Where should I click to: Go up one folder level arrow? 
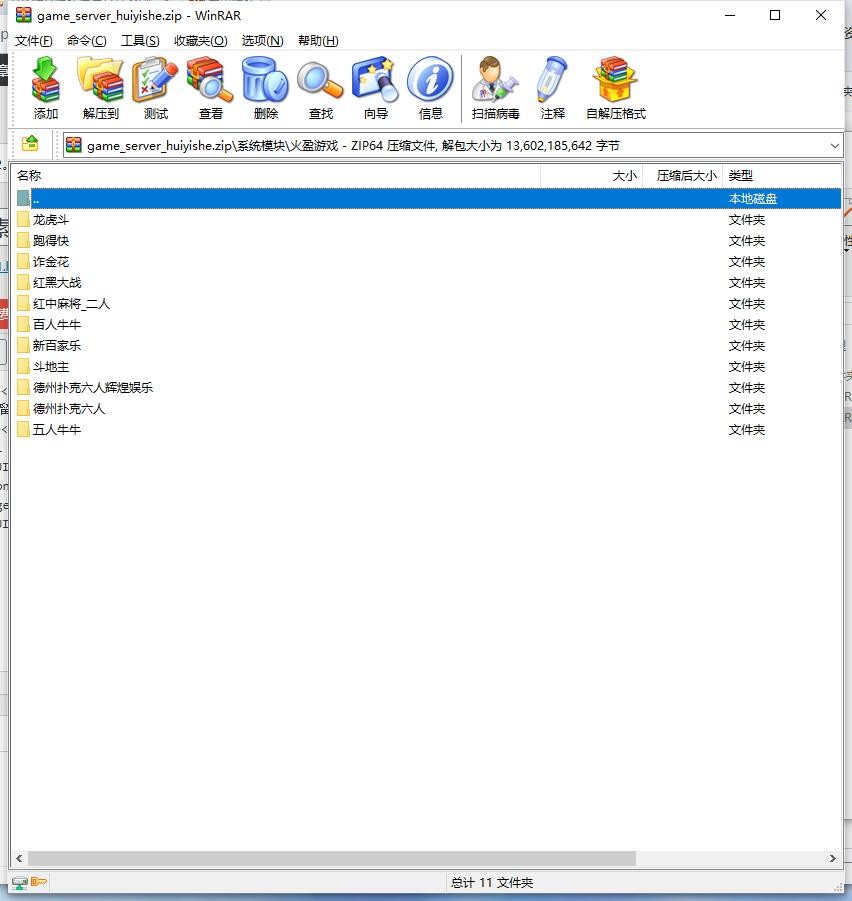pyautogui.click(x=30, y=145)
